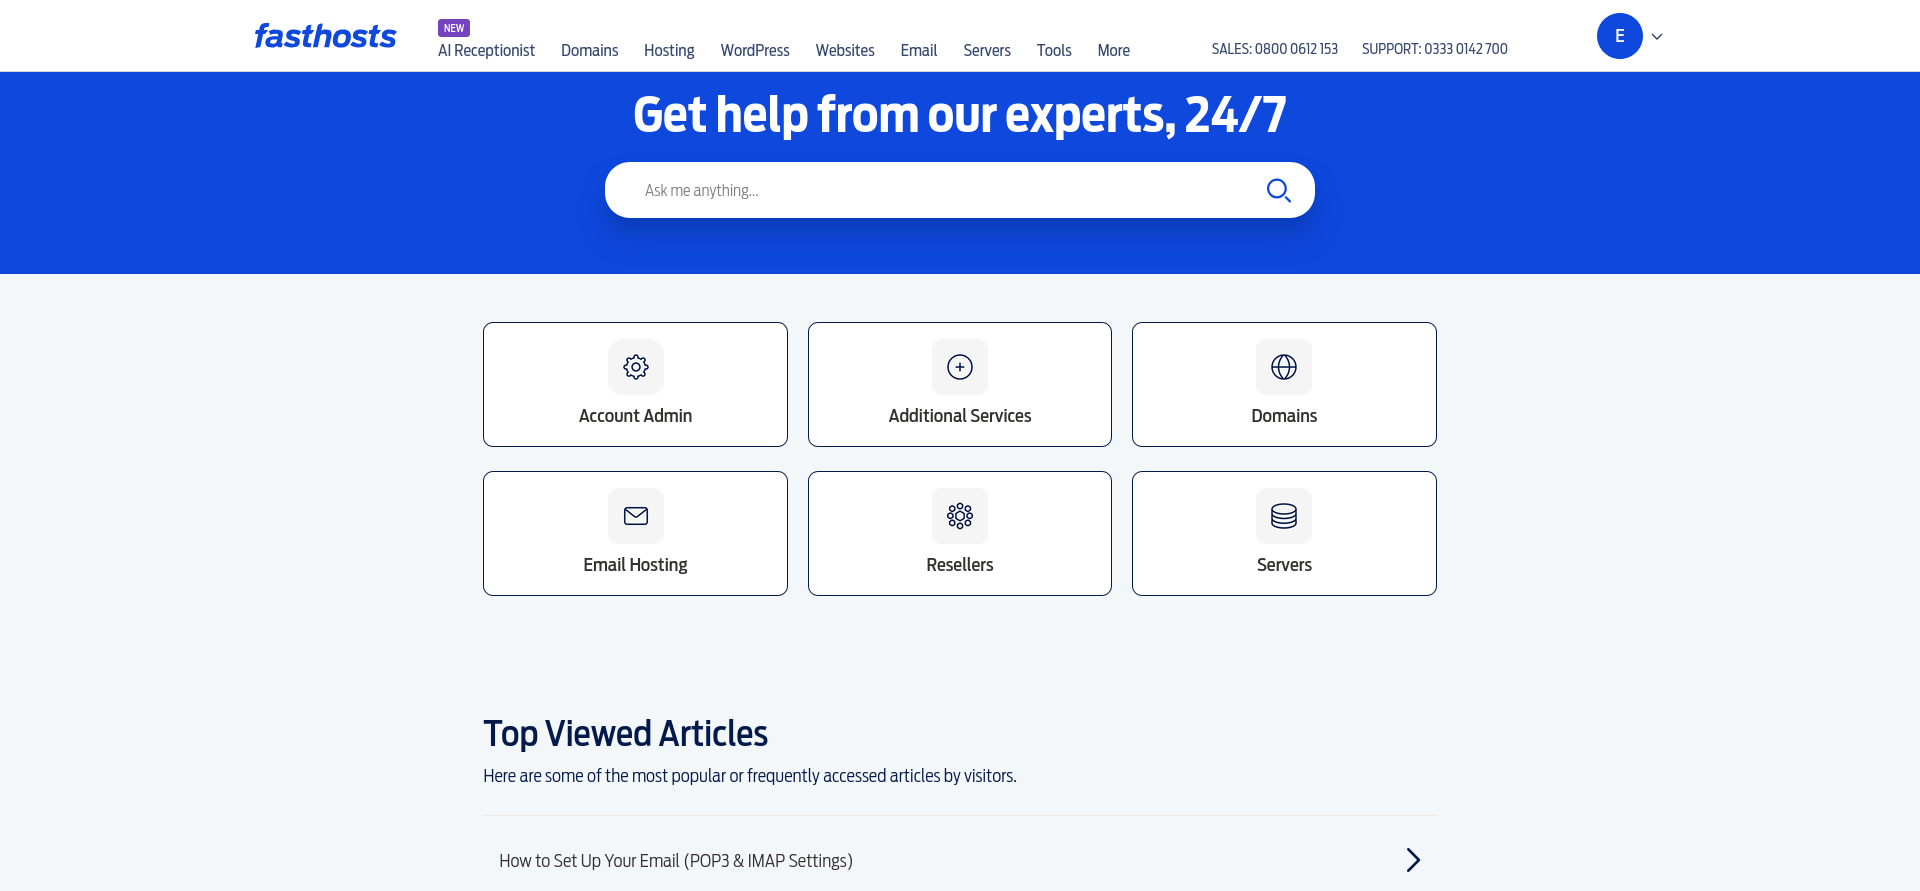The width and height of the screenshot is (1920, 891).
Task: Open the Tools navigation menu
Action: tap(1054, 50)
